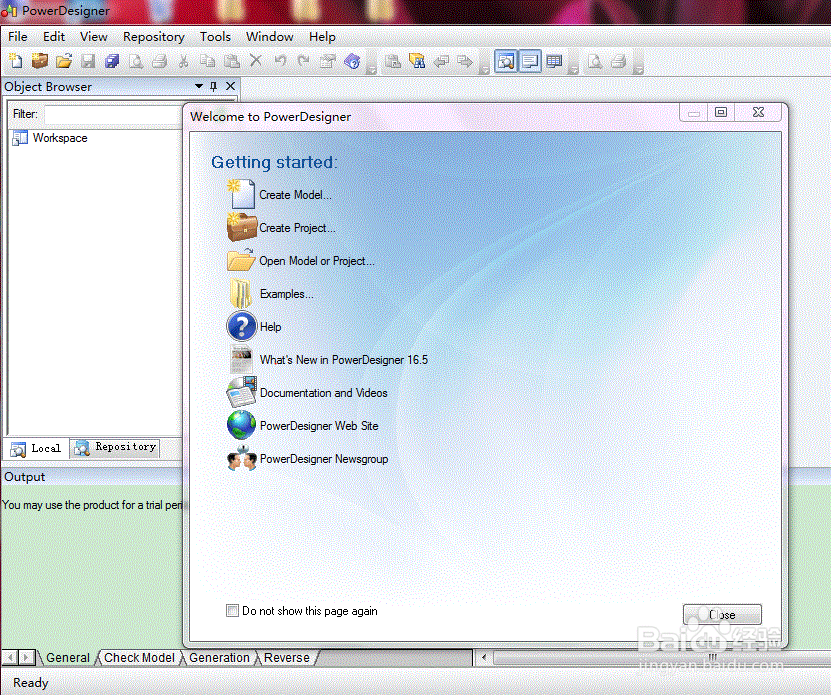831x695 pixels.
Task: Click Create Project link
Action: pos(297,228)
